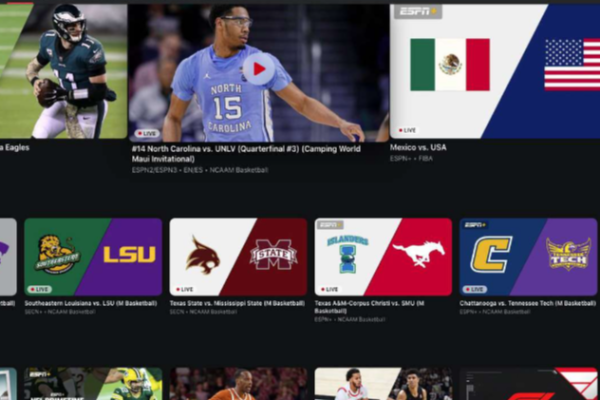Click the LIVE badge on Texas State card
This screenshot has height=400, width=600.
184,289
